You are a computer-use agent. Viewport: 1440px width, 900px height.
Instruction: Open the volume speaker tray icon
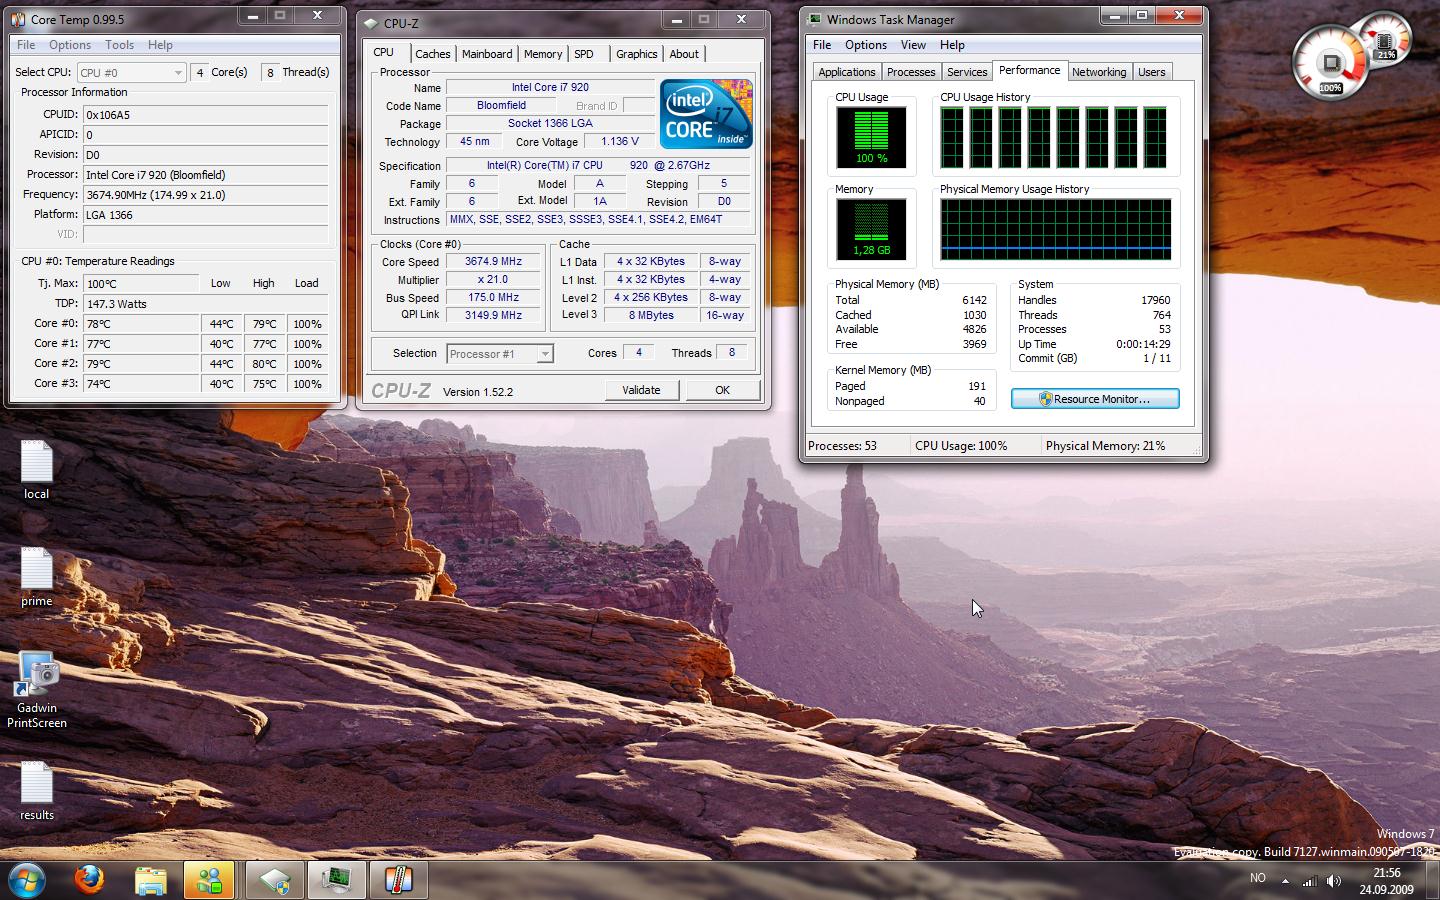click(x=1333, y=881)
